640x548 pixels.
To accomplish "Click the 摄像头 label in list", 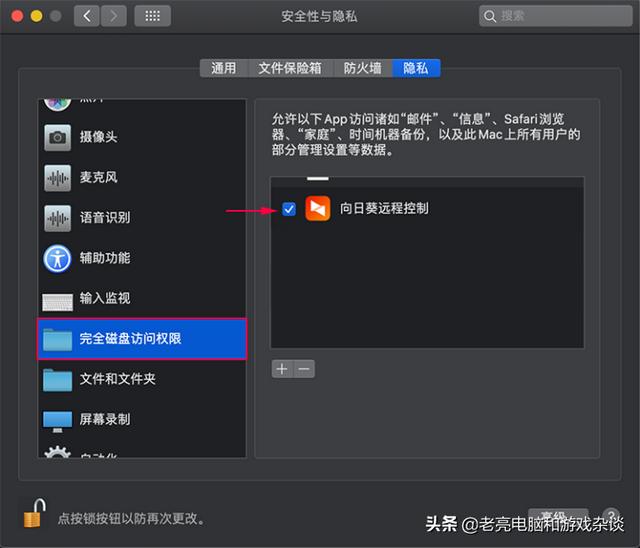I will click(x=98, y=137).
